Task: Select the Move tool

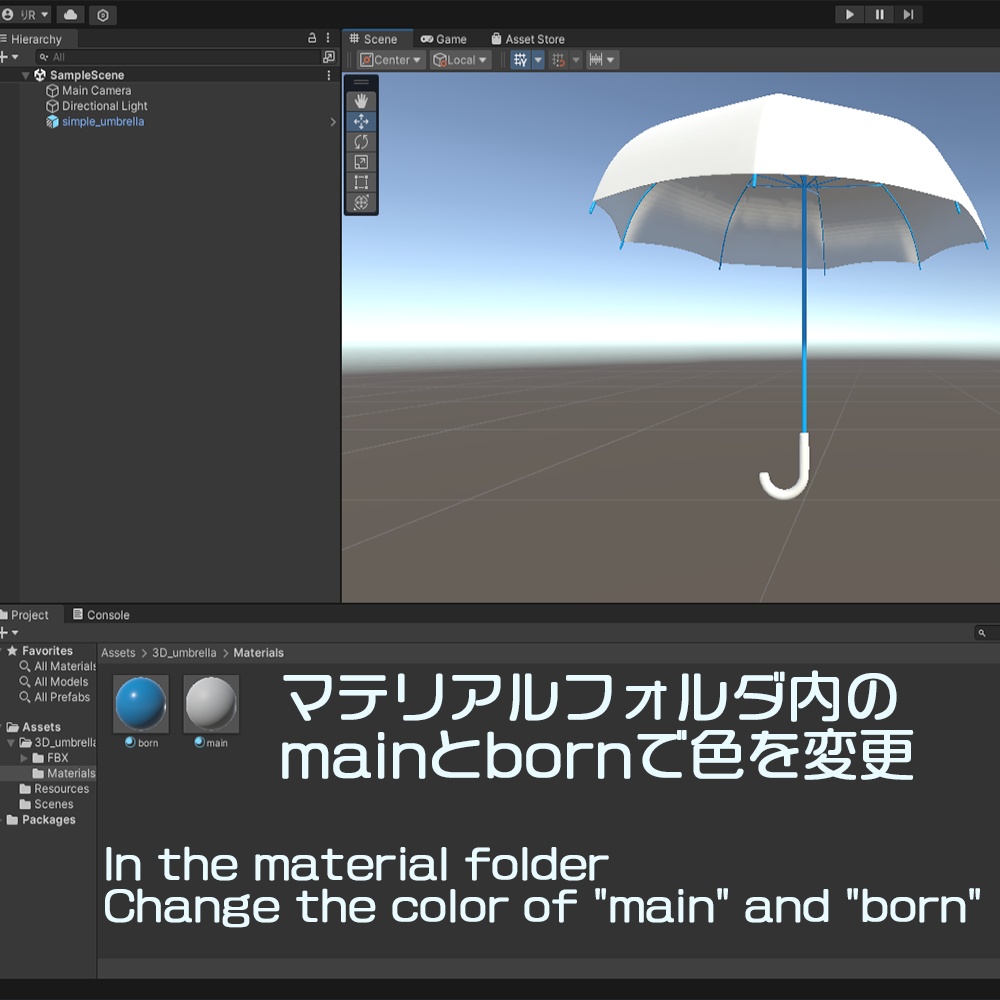Action: tap(361, 121)
